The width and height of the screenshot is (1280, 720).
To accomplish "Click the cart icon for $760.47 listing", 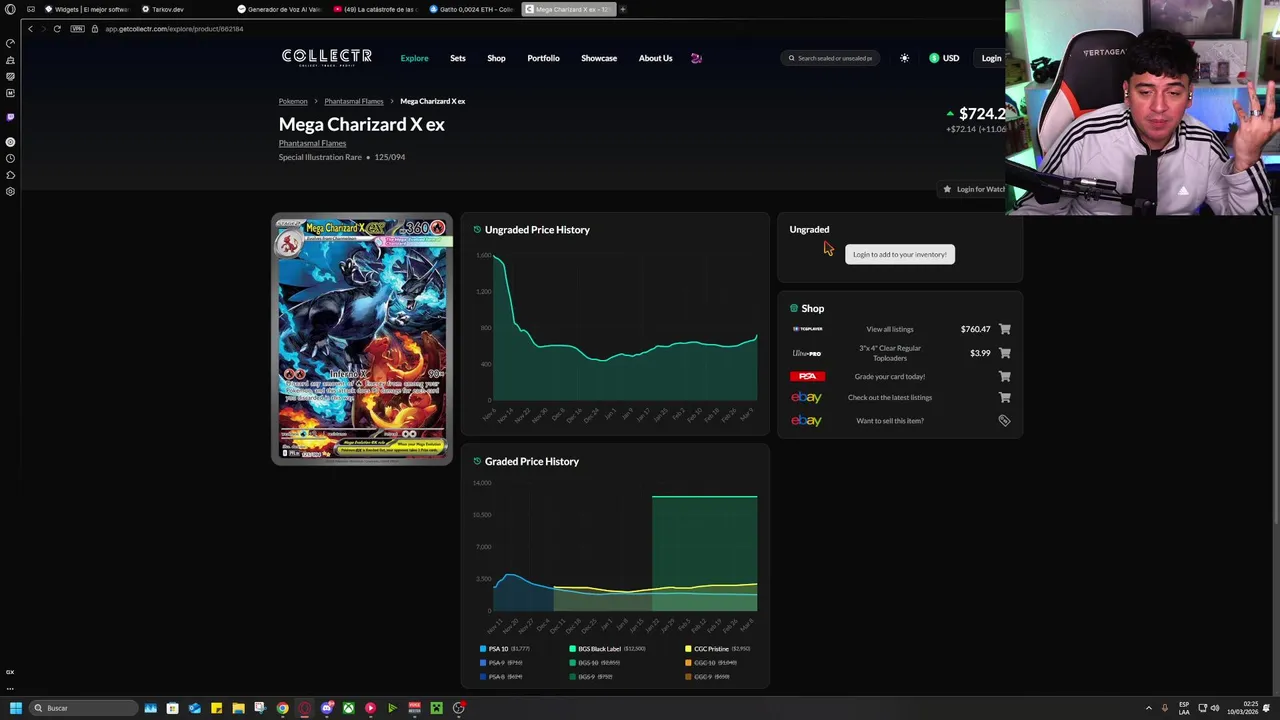I will click(x=1004, y=329).
